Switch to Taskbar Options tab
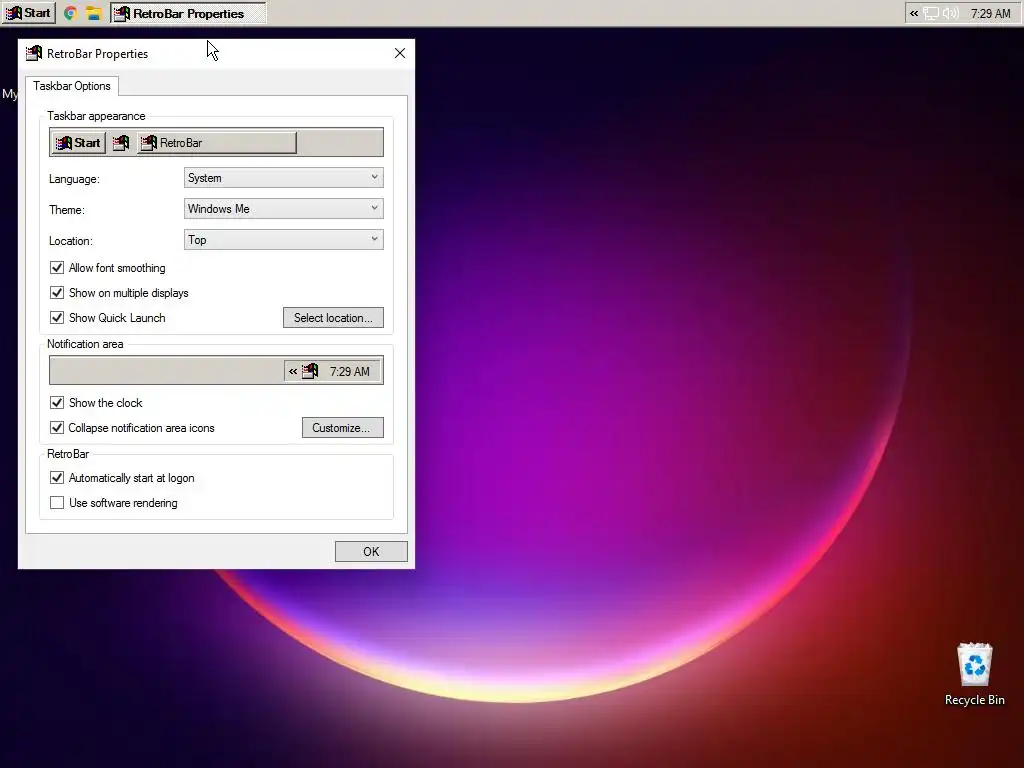1024x768 pixels. (x=72, y=86)
